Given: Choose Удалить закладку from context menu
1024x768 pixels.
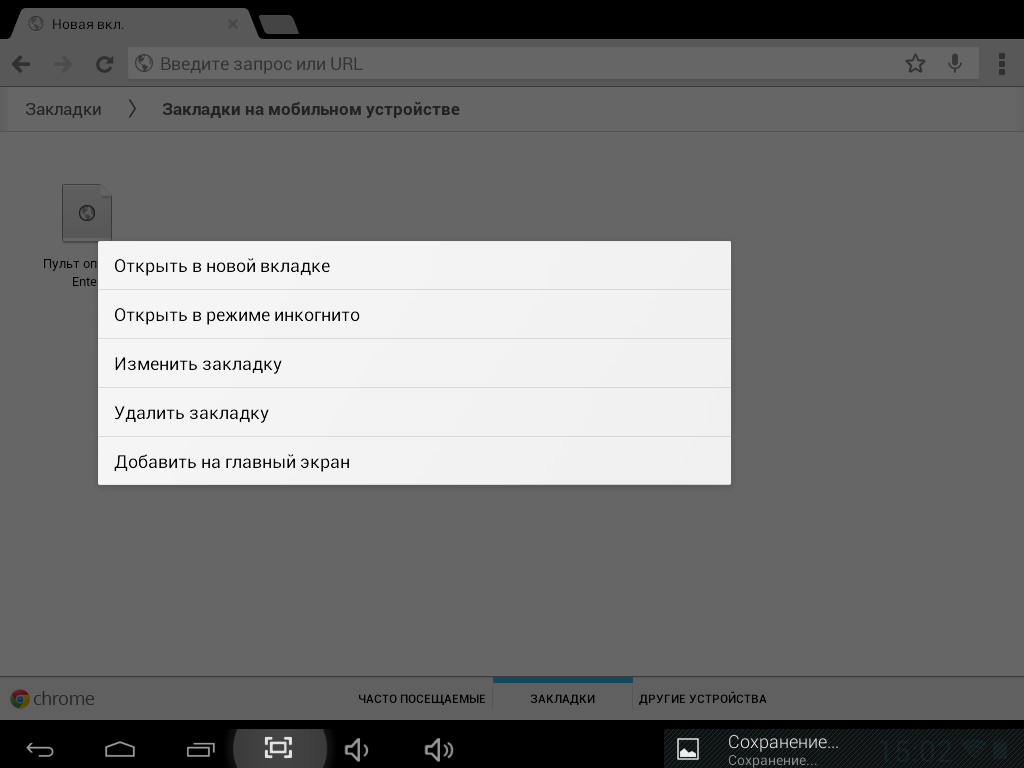Looking at the screenshot, I should click(x=414, y=413).
